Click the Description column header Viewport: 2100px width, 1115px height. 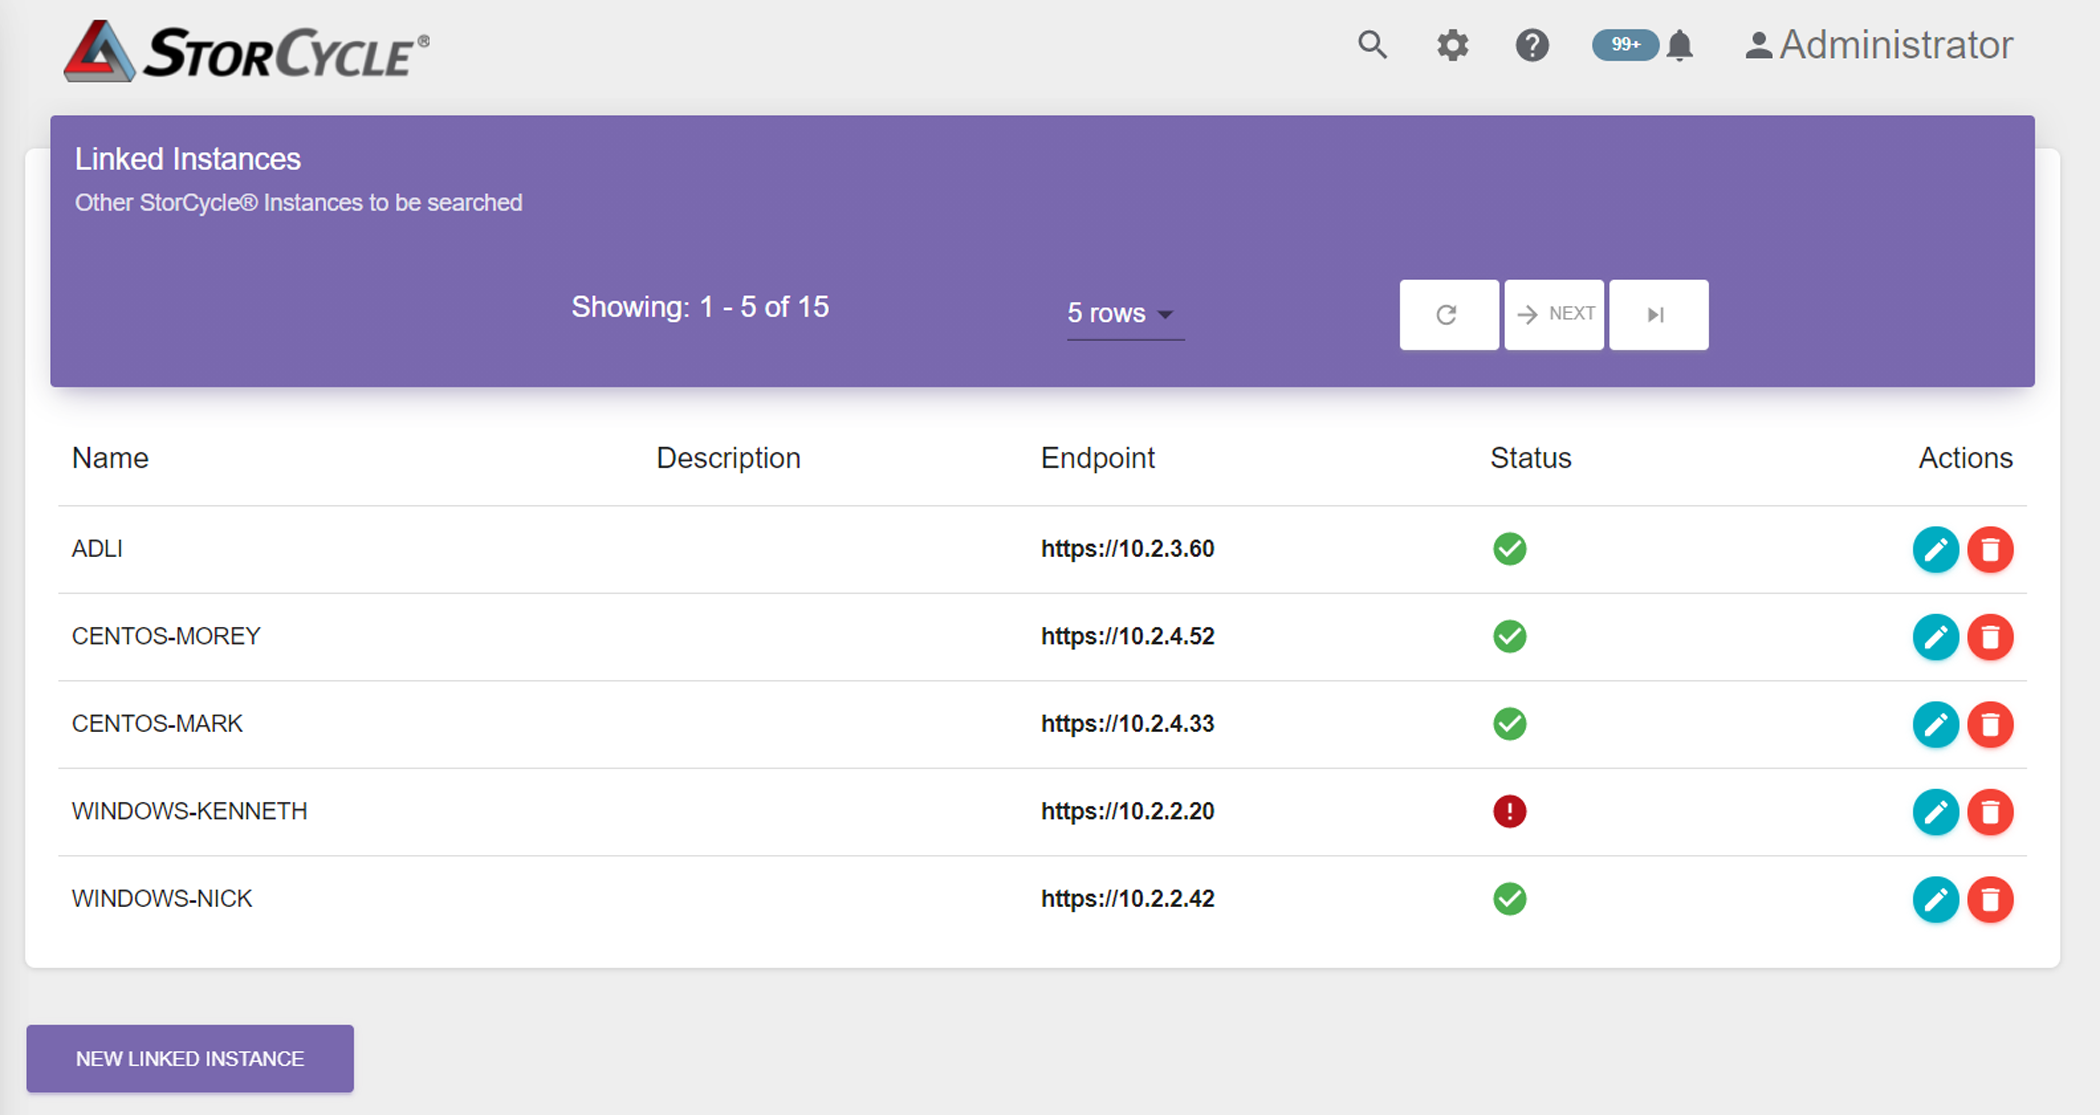(728, 458)
